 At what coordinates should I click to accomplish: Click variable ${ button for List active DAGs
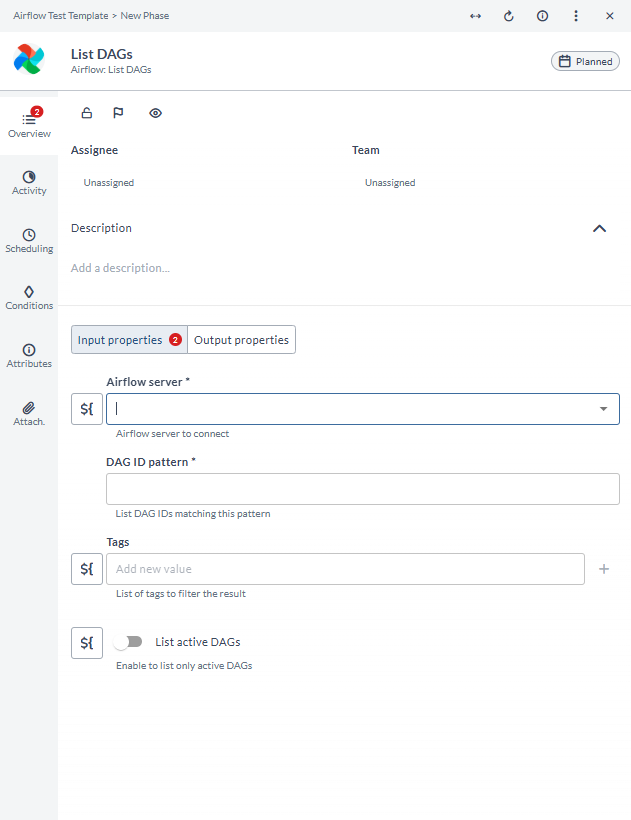pos(87,643)
